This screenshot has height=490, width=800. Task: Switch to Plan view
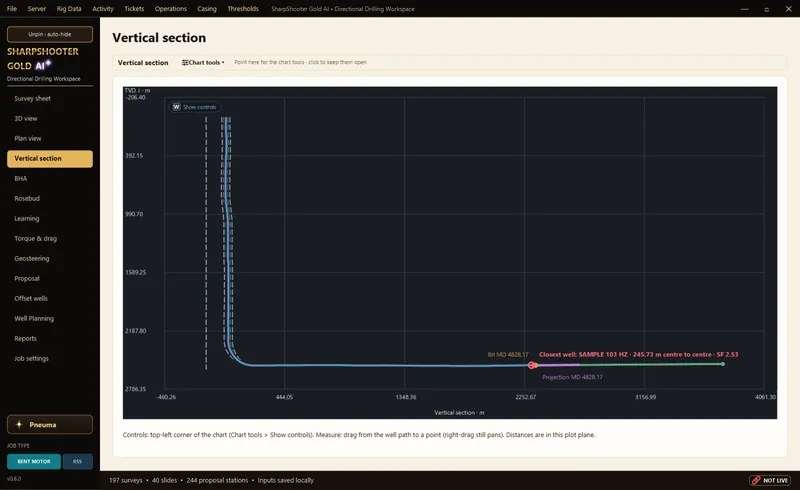pos(50,138)
